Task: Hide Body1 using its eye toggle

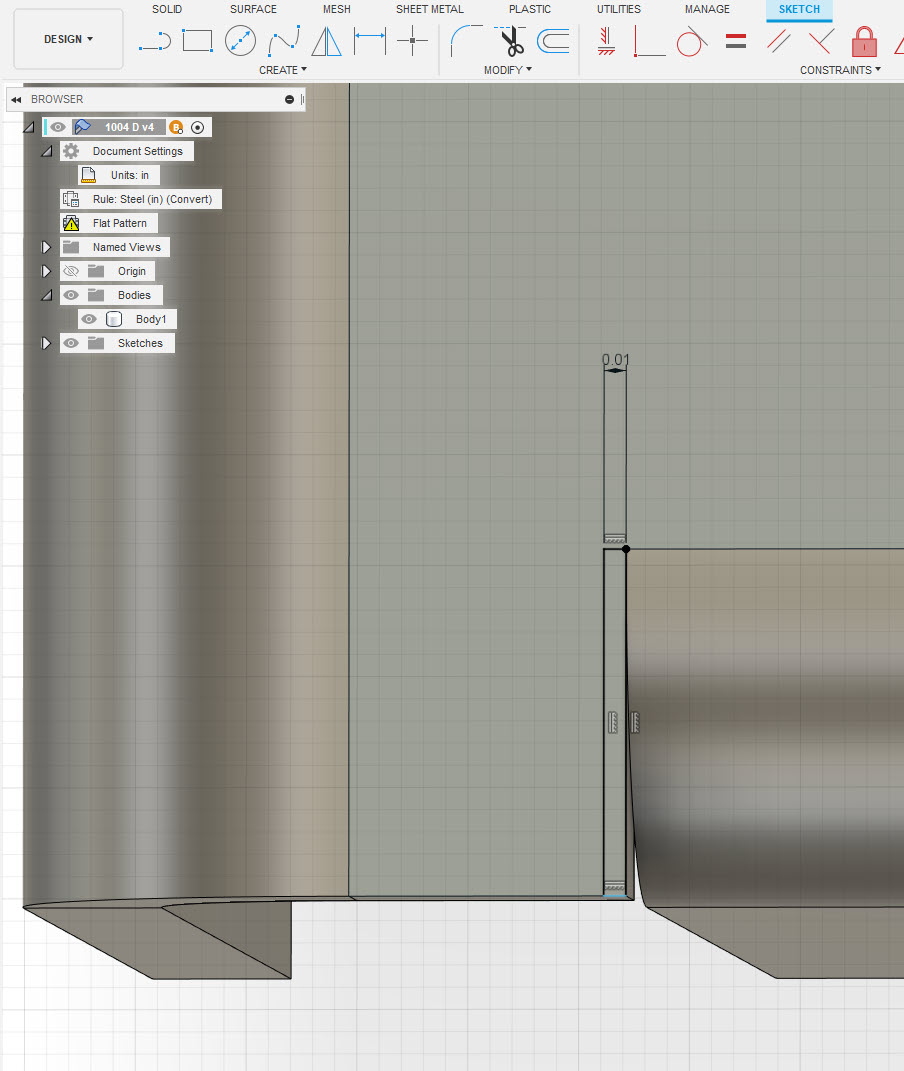Action: [x=89, y=318]
